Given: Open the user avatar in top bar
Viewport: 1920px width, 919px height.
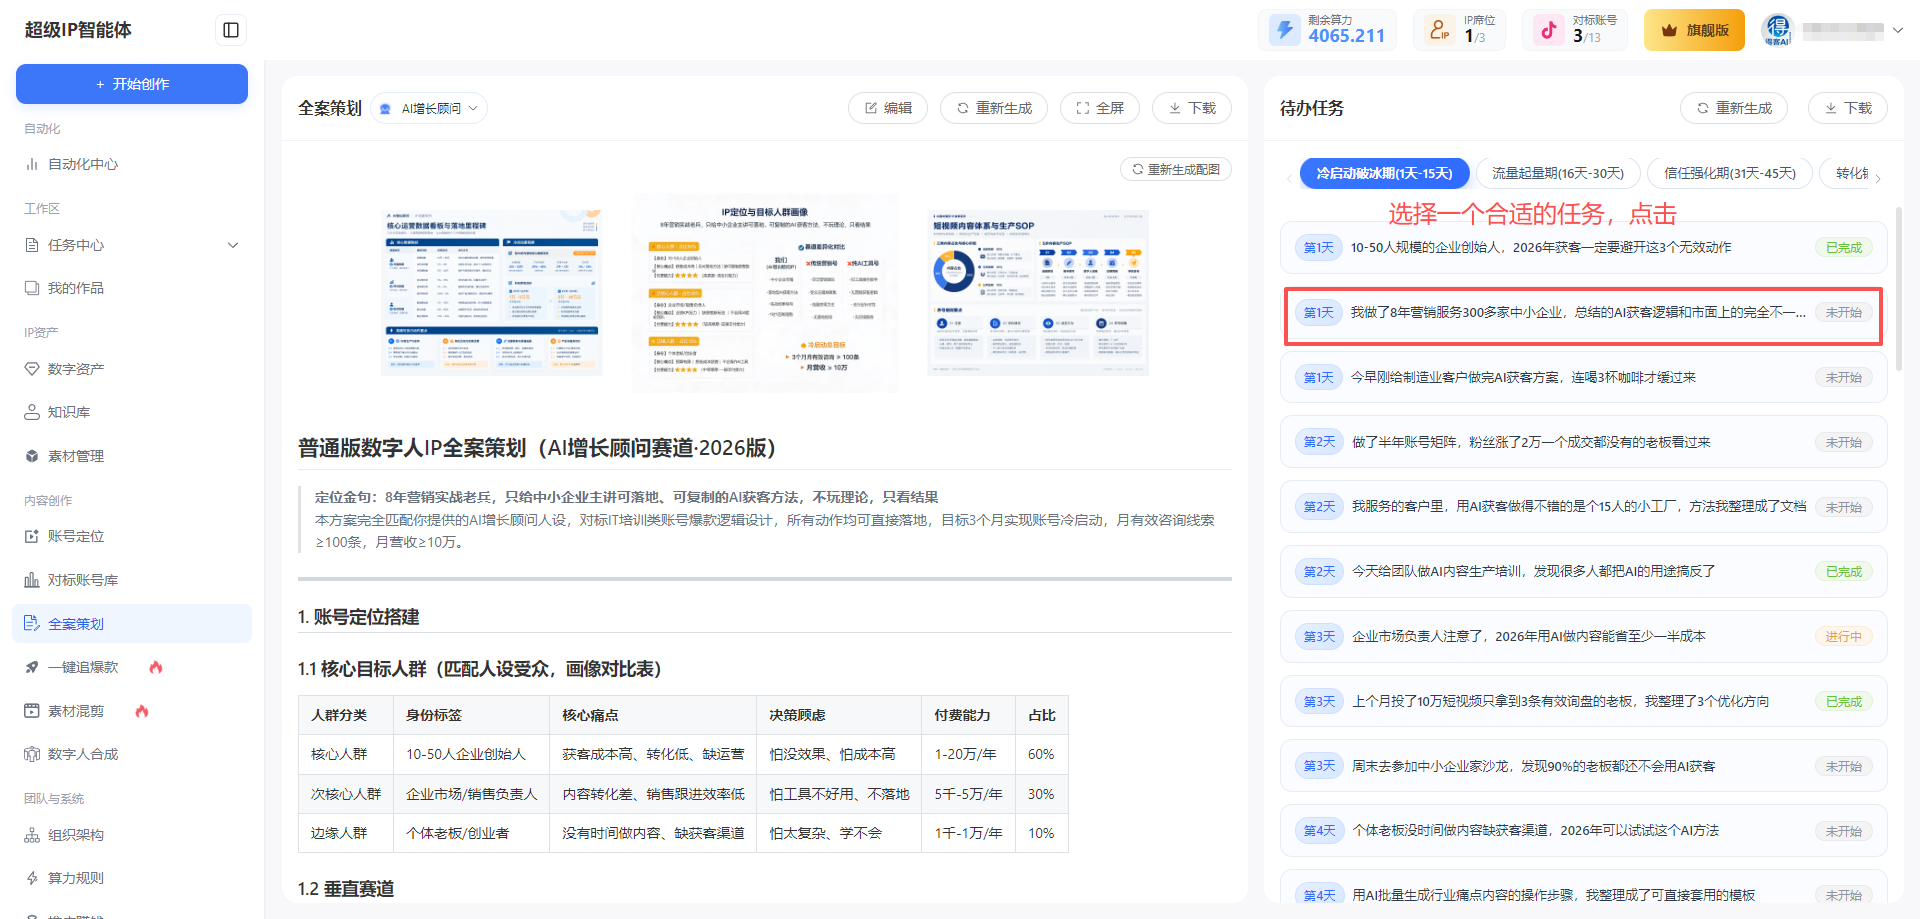Looking at the screenshot, I should [1777, 29].
